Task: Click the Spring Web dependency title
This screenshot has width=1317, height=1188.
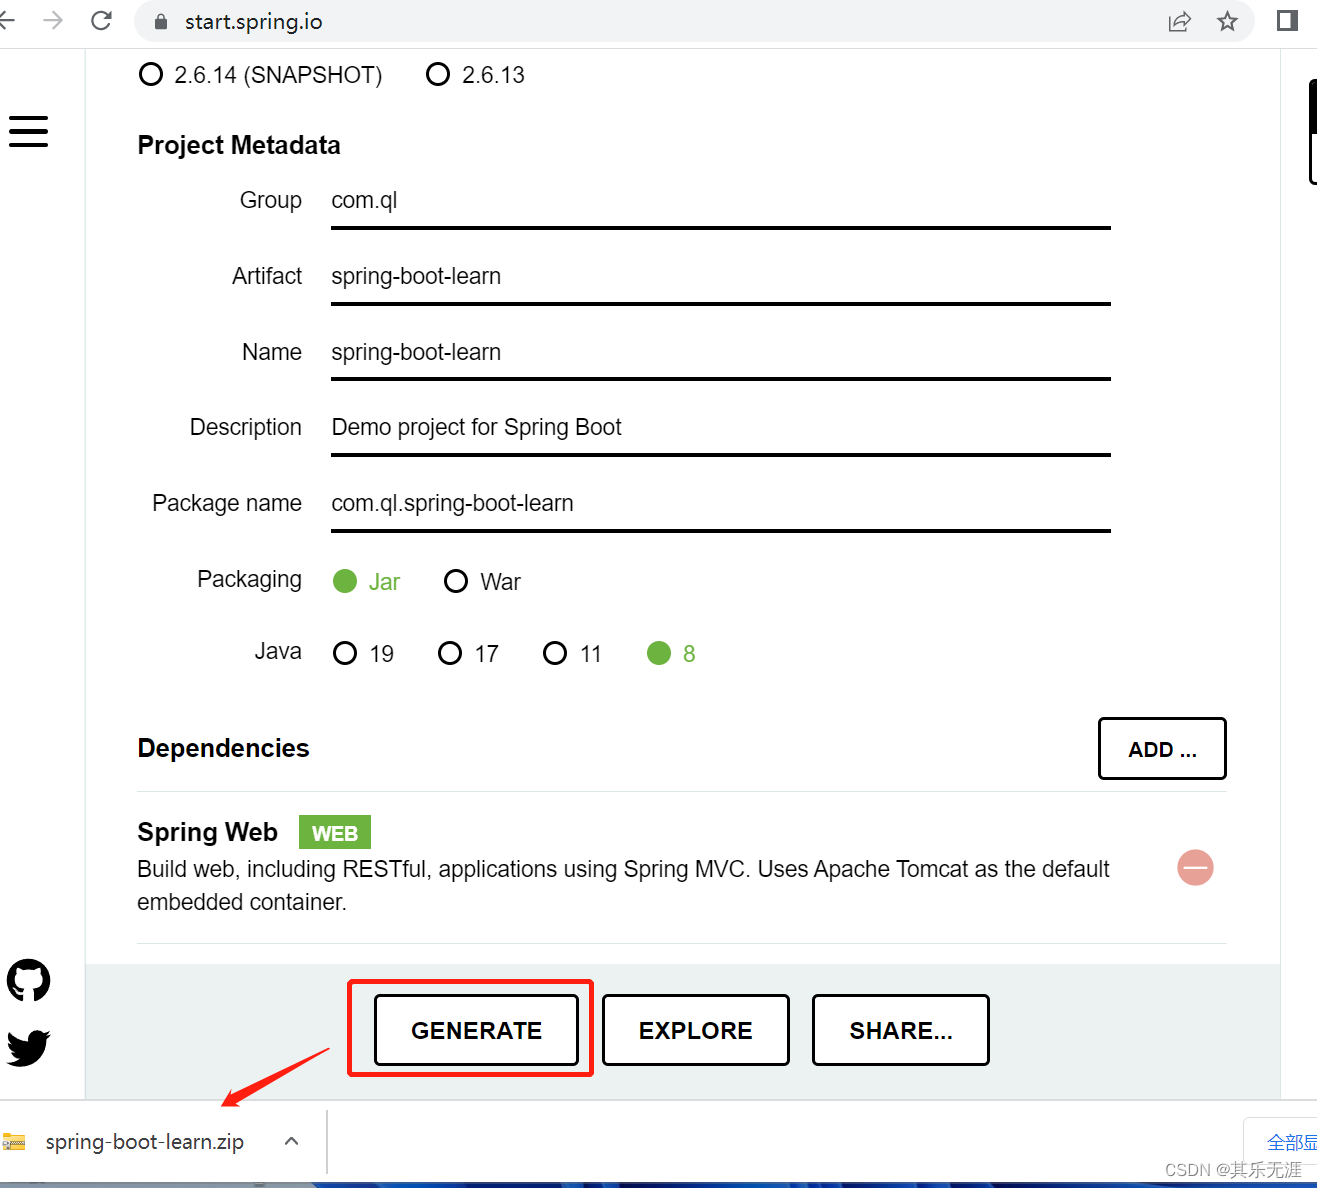Action: pos(207,832)
